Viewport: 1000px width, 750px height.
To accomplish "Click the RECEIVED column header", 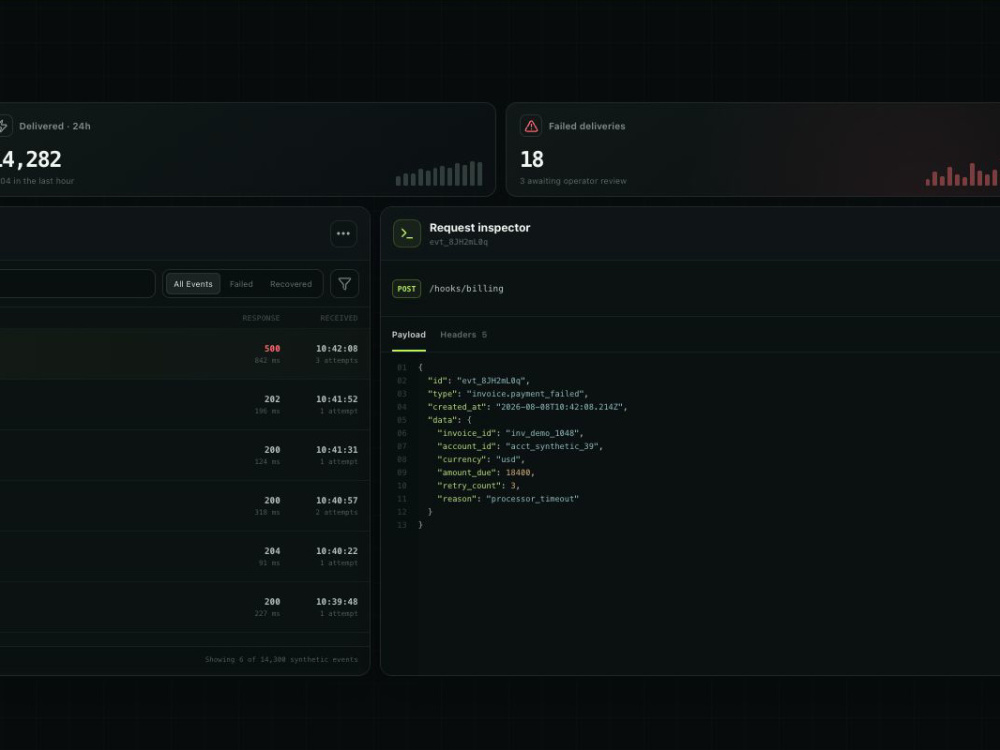I will (x=339, y=318).
